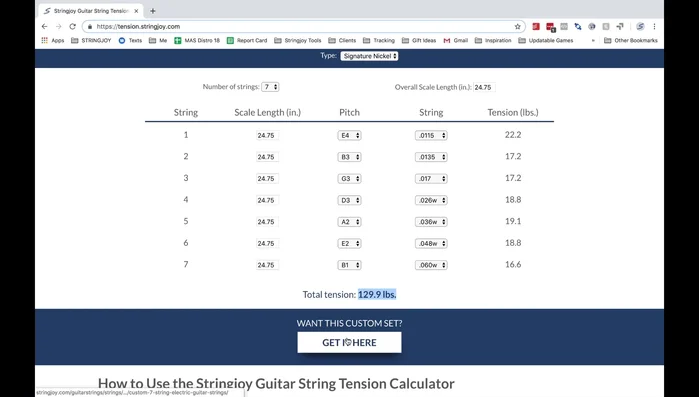
Task: Click the Stringjoy S extension icon
Action: [x=640, y=27]
